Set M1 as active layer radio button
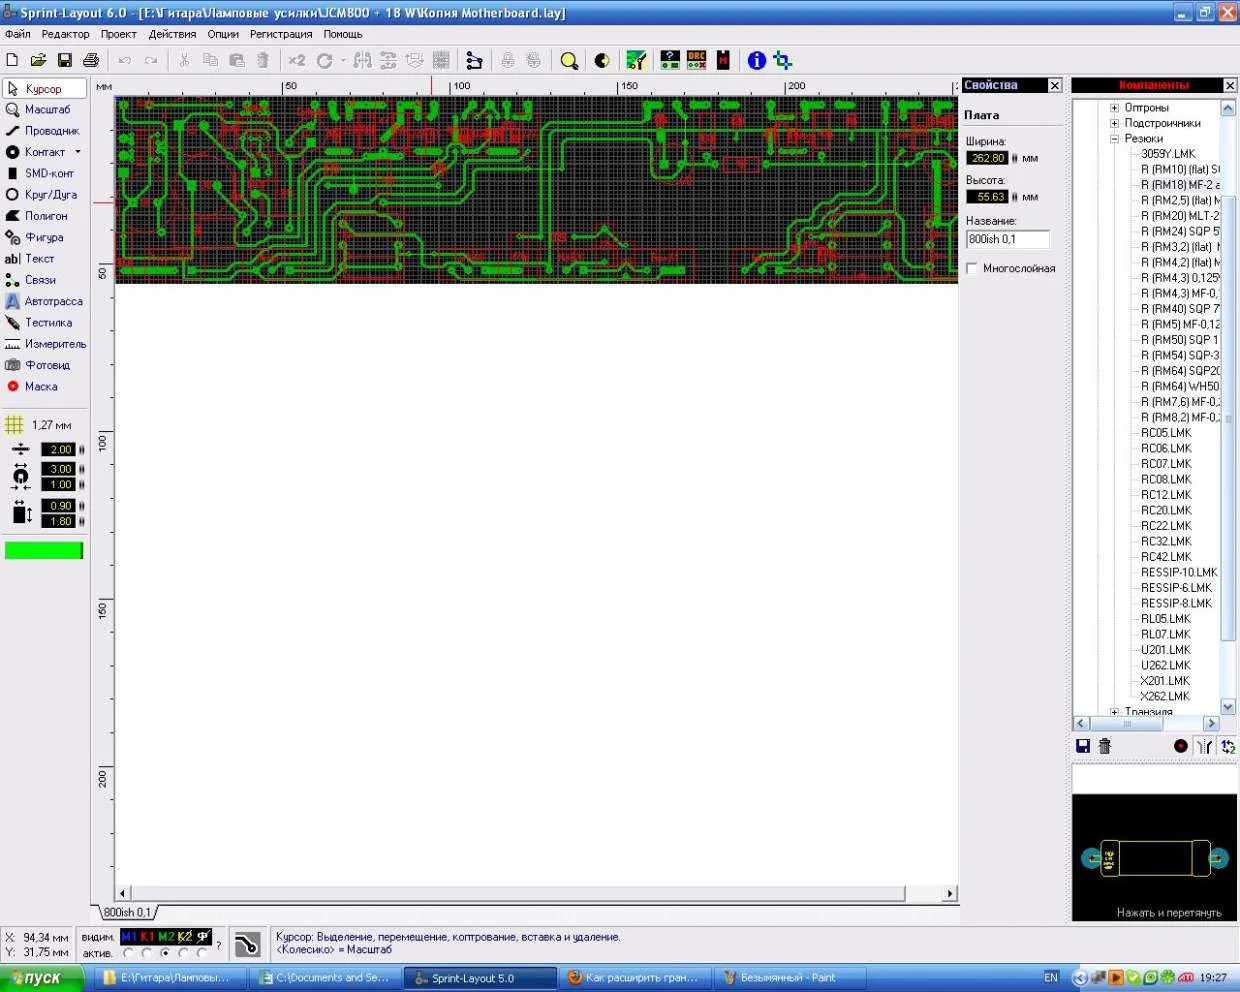Viewport: 1240px width, 992px height. pyautogui.click(x=128, y=954)
